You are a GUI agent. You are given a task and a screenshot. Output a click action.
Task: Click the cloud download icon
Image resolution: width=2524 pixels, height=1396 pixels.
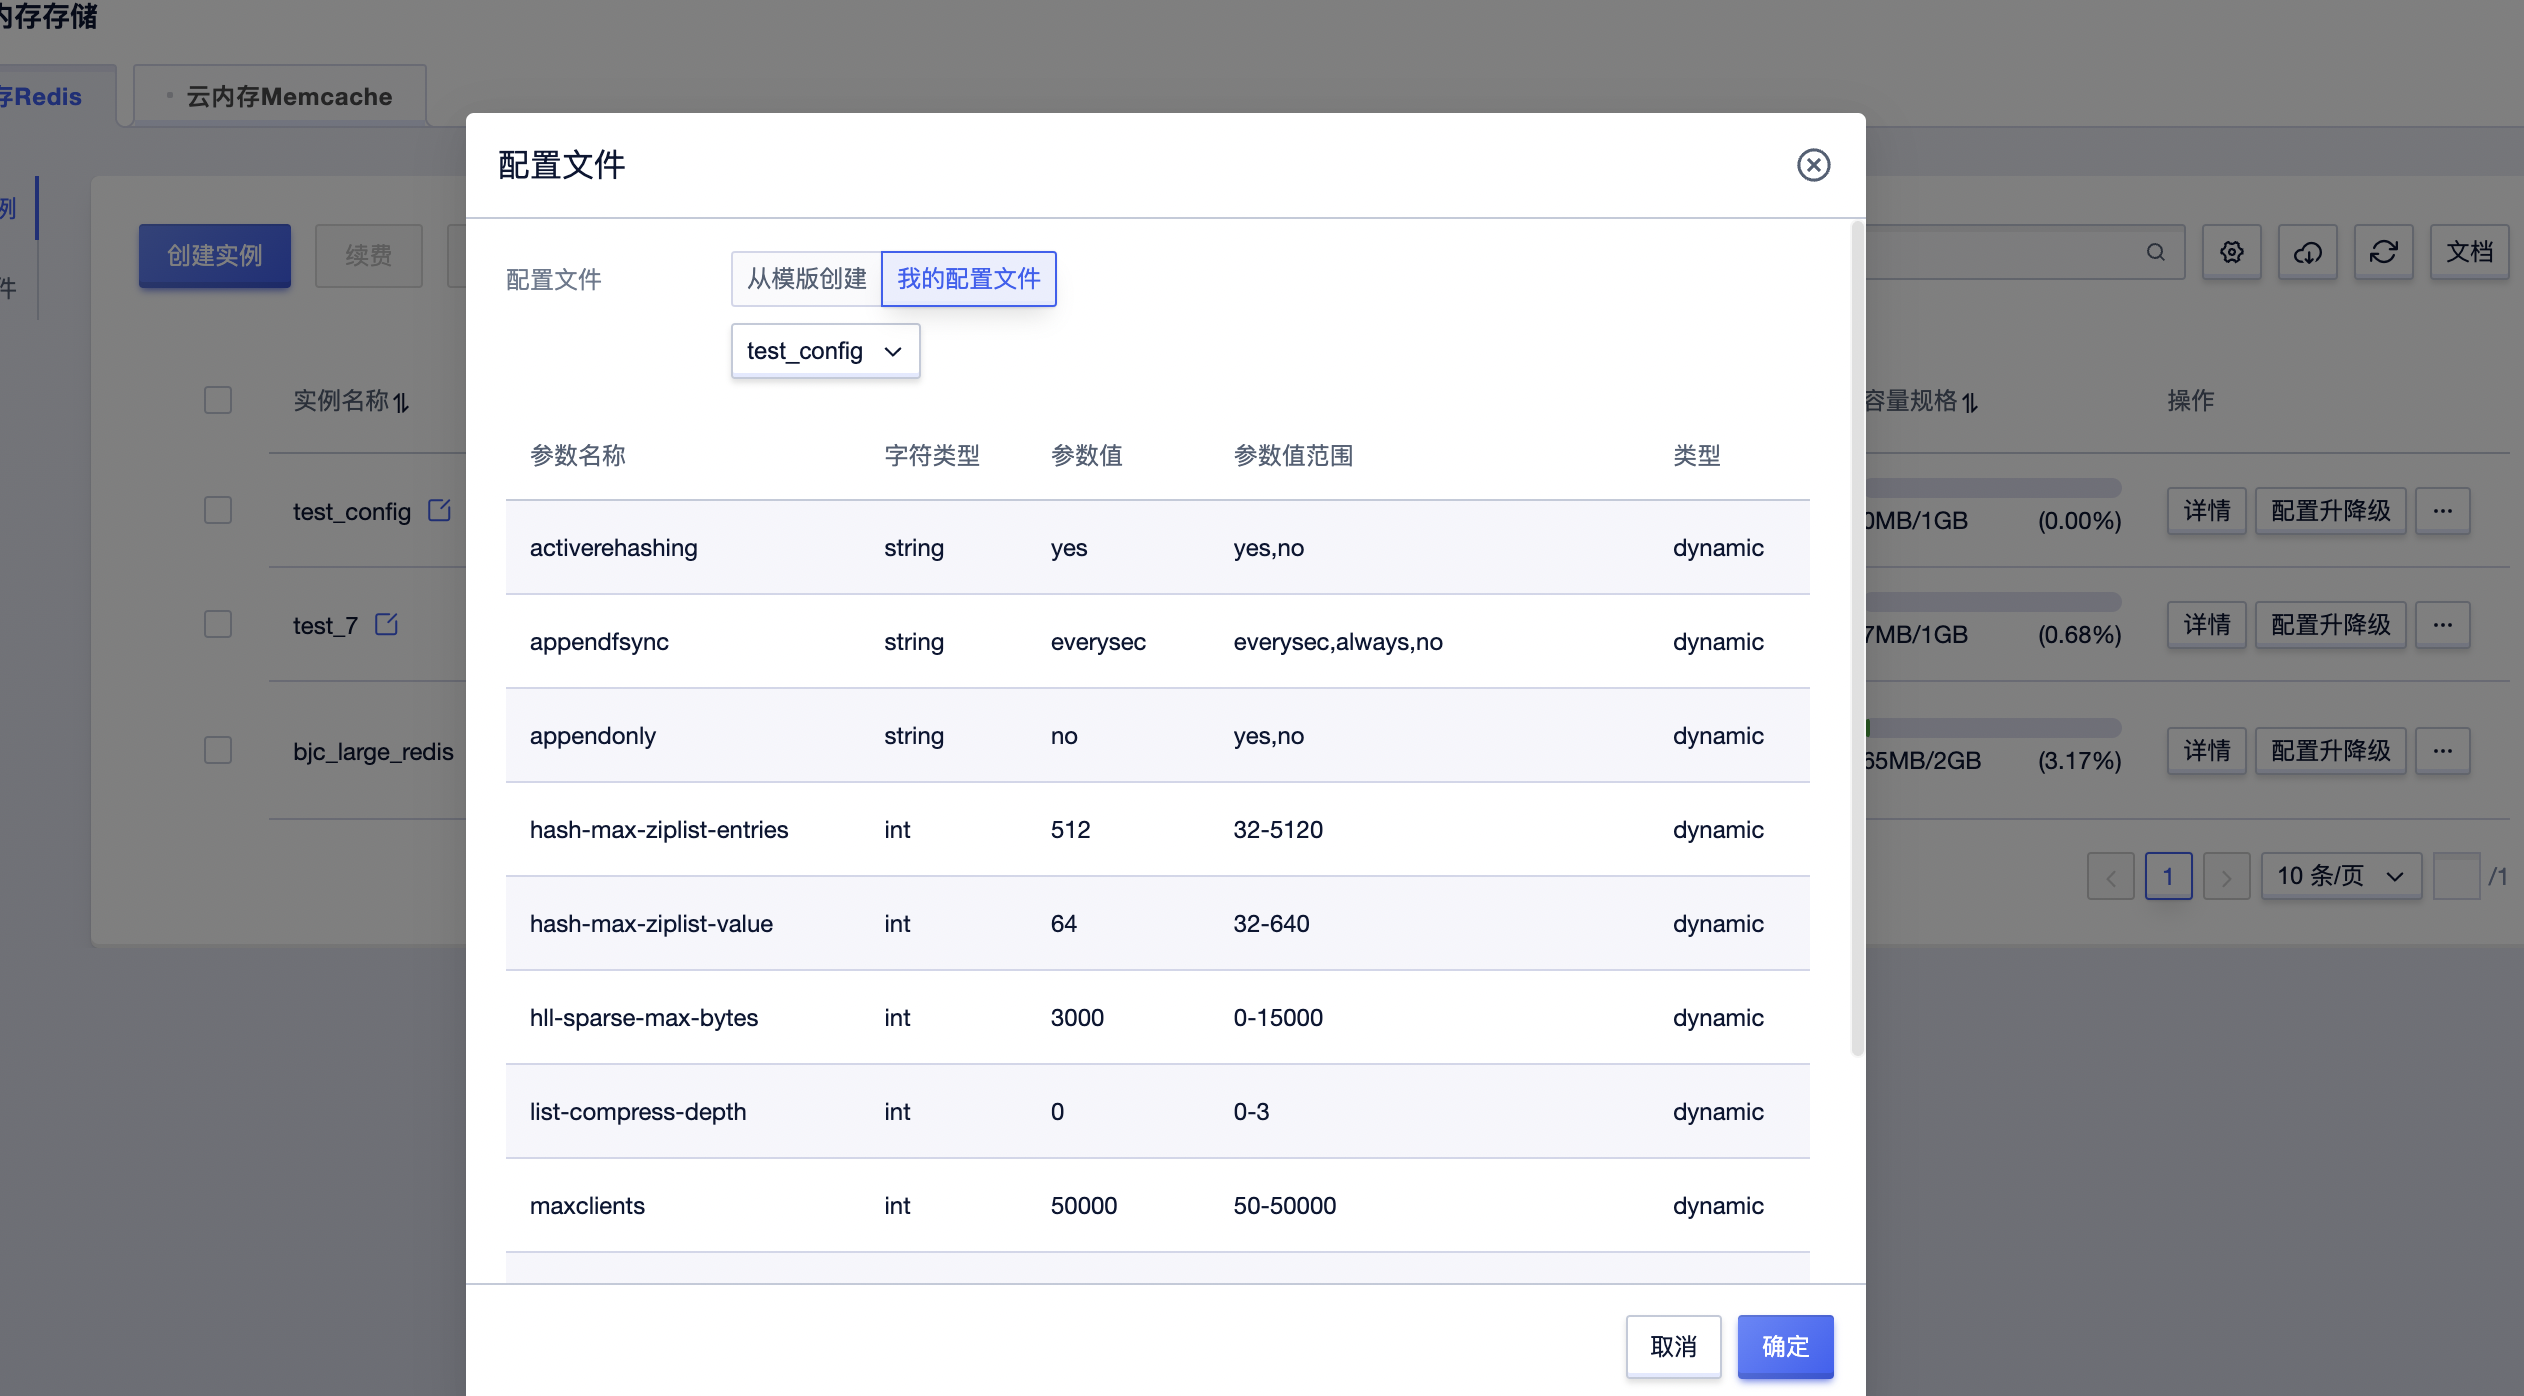tap(2307, 253)
